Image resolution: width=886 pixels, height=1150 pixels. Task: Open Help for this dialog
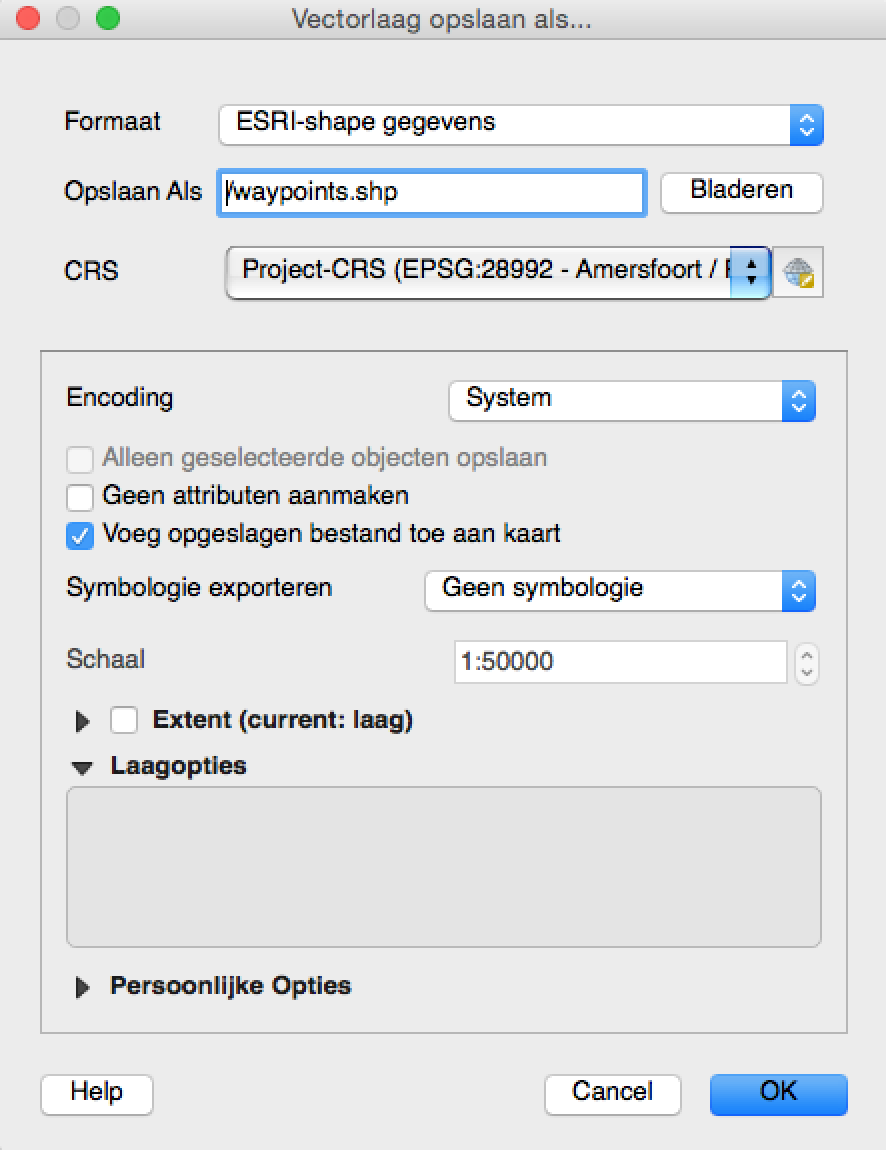pyautogui.click(x=96, y=1093)
